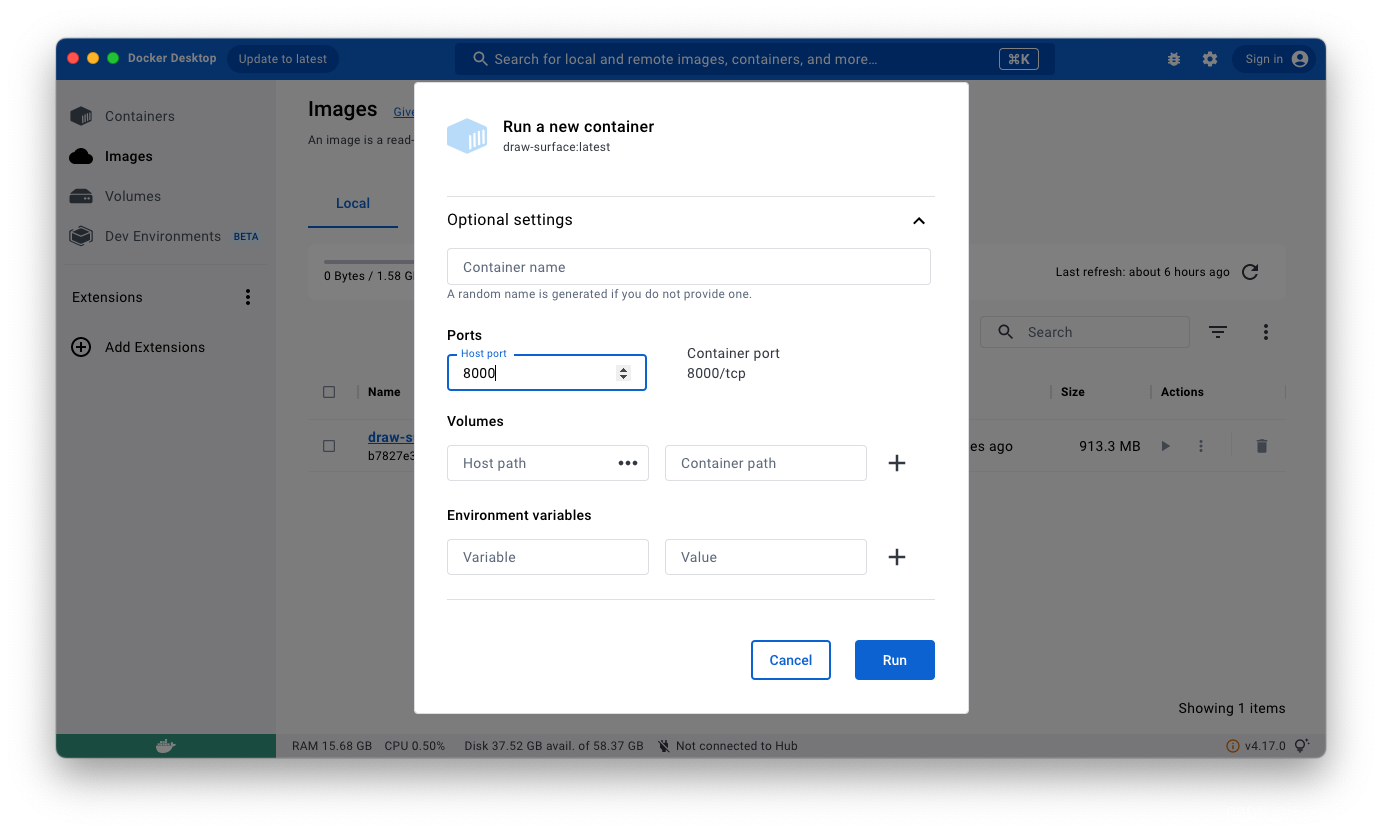Viewport: 1382px width, 832px height.
Task: Click the Sign in button
Action: (x=1275, y=59)
